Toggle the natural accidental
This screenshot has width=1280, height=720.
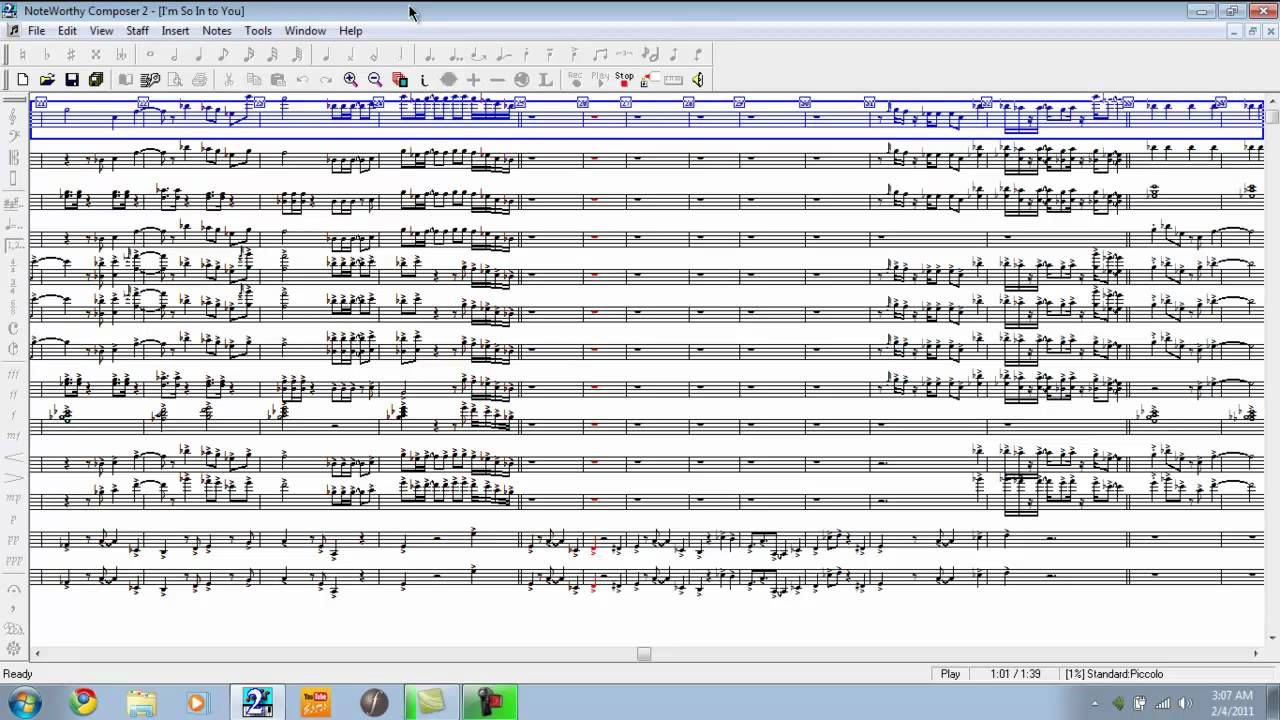point(23,55)
